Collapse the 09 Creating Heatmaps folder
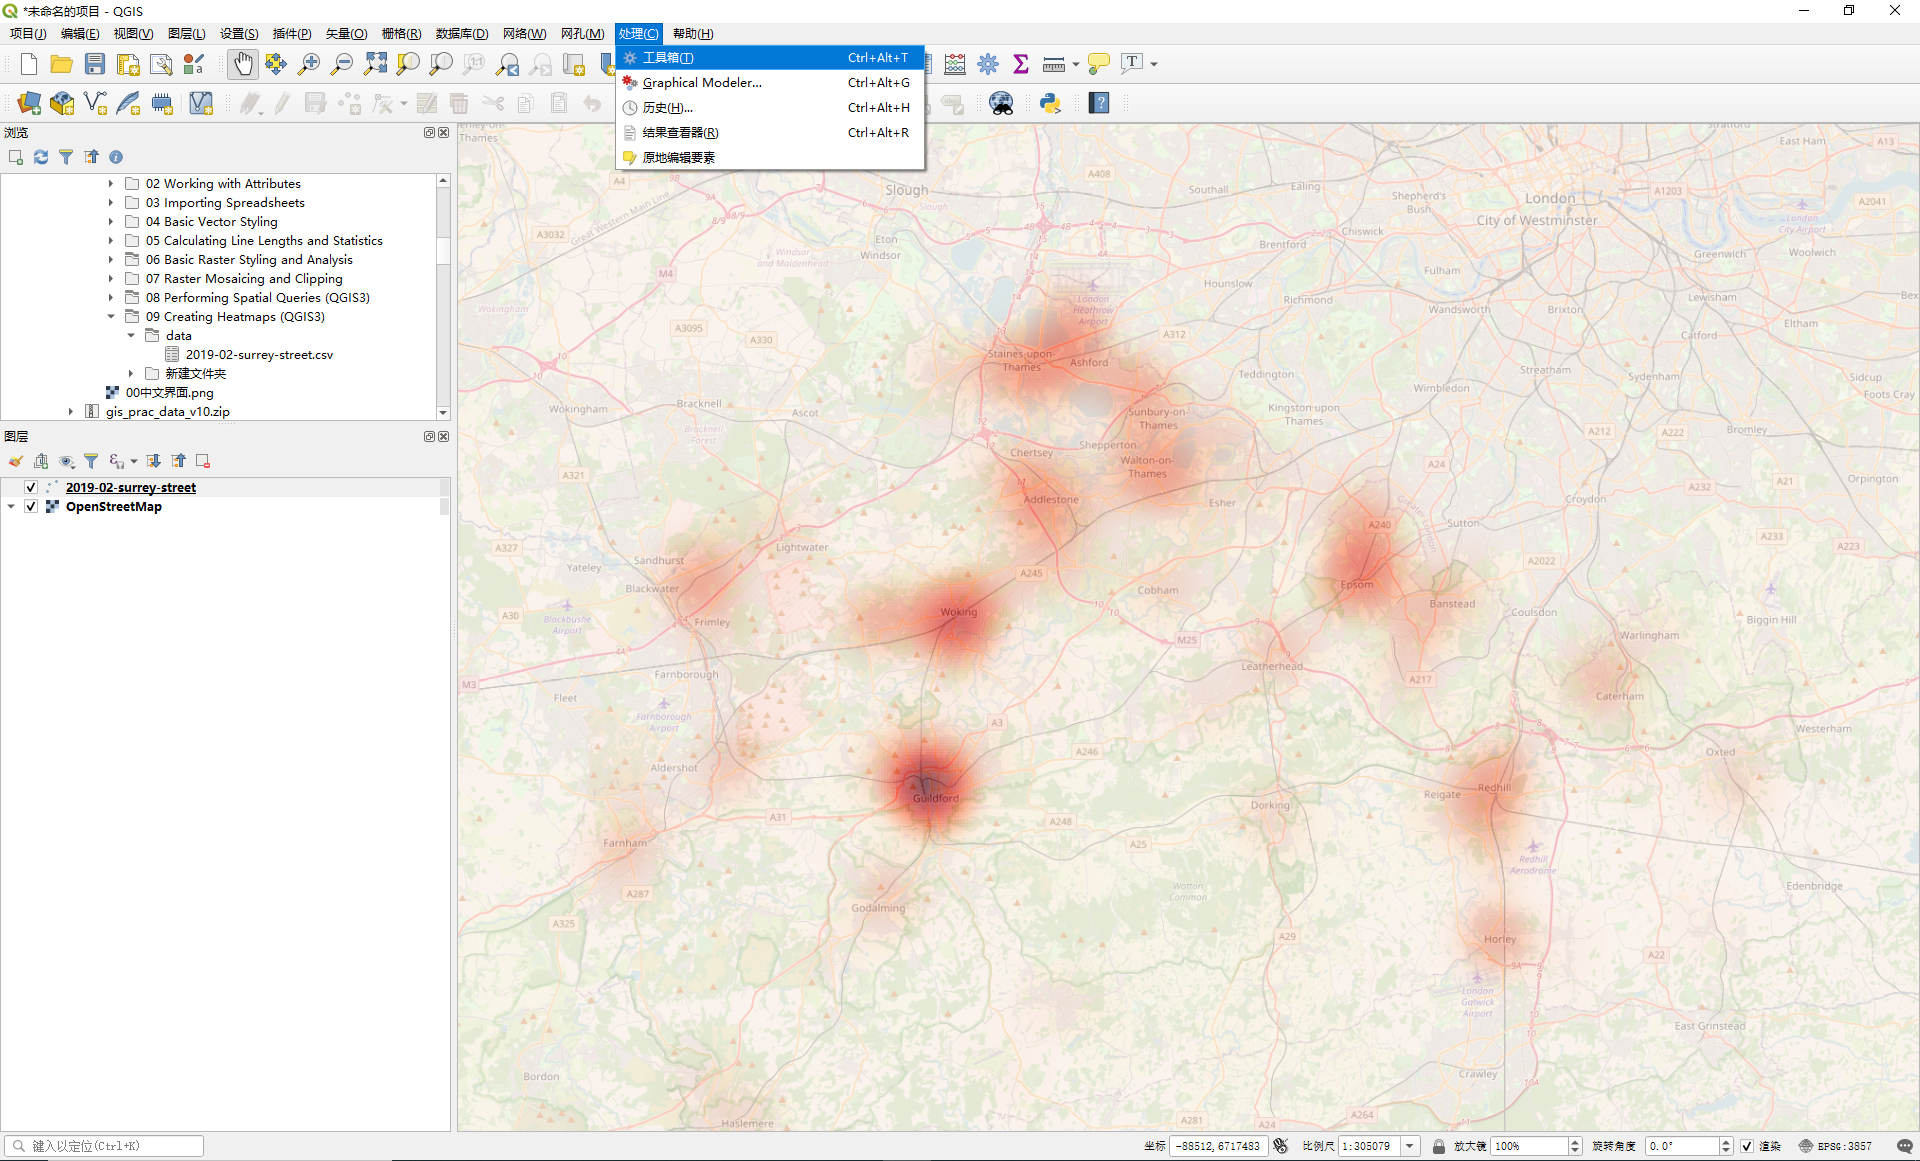Viewport: 1920px width, 1161px height. coord(111,317)
